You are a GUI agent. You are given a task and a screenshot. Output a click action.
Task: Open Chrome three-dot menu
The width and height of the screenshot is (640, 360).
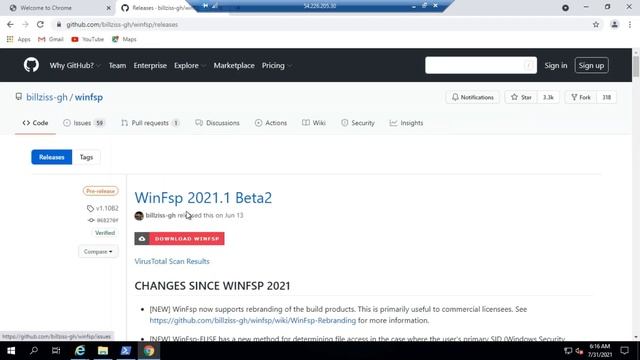tap(630, 24)
